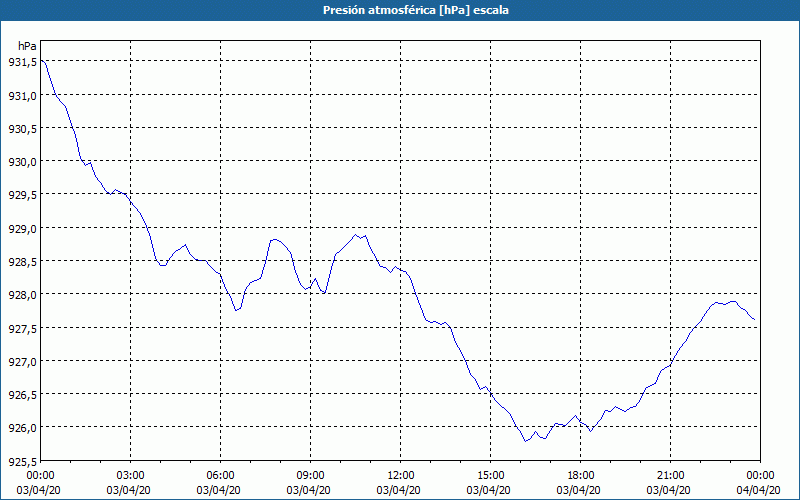Click the "06:00" time label
The height and width of the screenshot is (500, 800).
pyautogui.click(x=220, y=476)
